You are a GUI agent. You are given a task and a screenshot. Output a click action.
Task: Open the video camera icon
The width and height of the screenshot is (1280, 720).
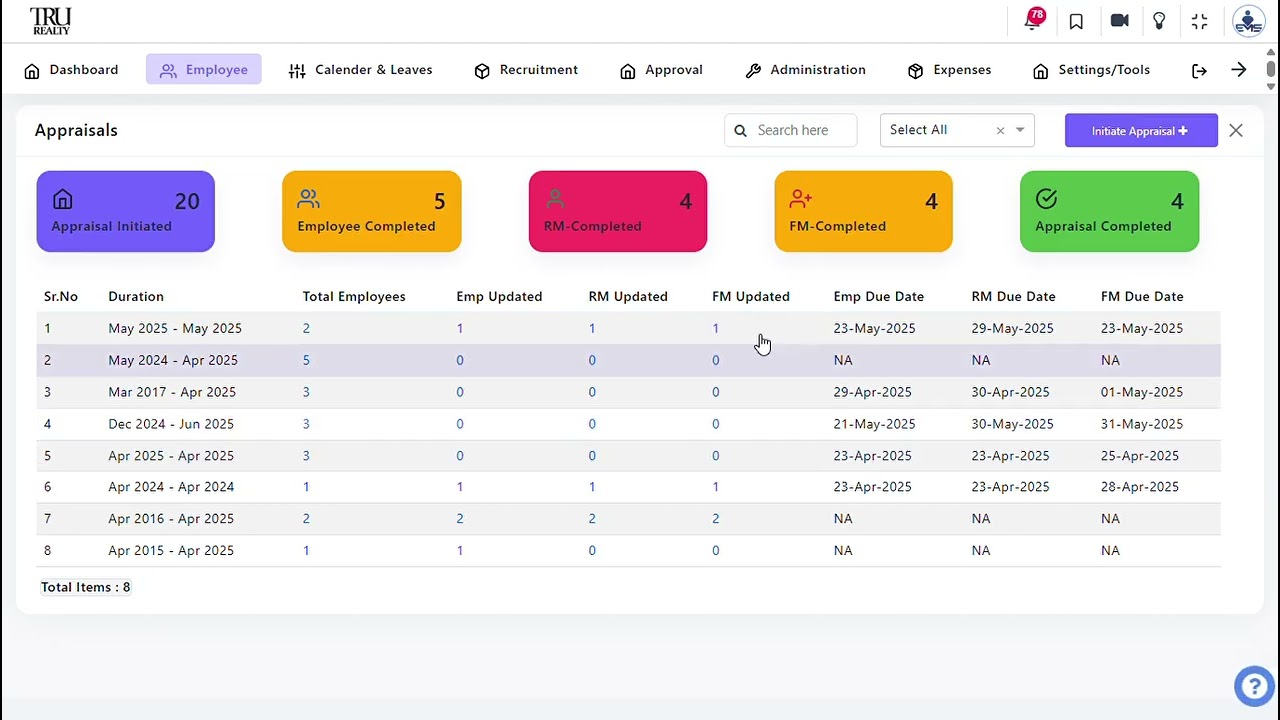(1119, 21)
